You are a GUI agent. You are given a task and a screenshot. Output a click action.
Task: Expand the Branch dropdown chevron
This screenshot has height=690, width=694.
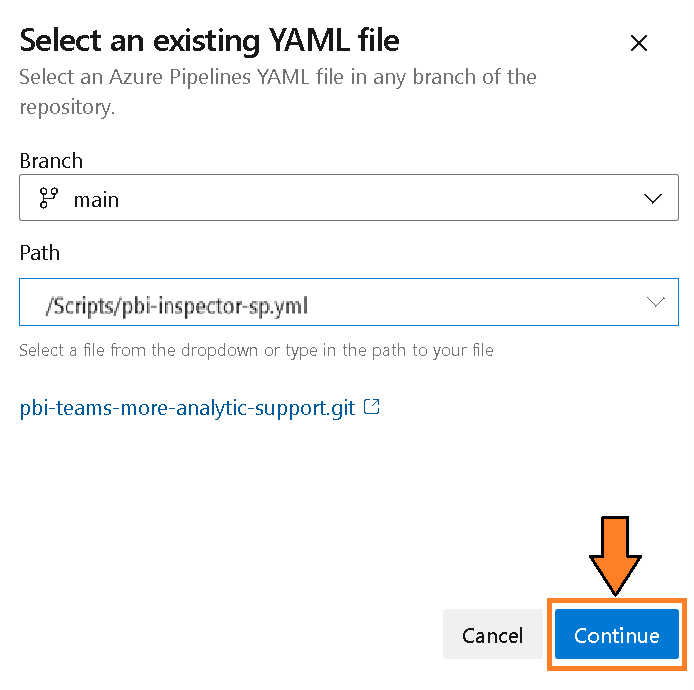coord(654,199)
